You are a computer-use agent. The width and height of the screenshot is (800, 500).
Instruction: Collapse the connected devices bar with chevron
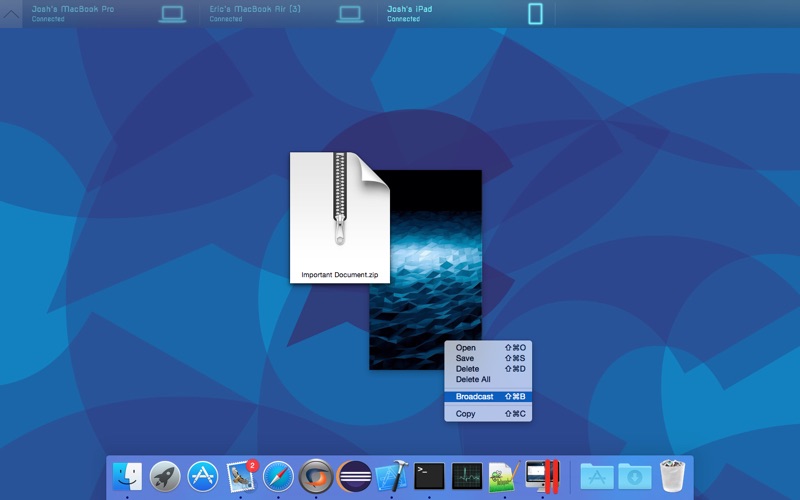[12, 14]
